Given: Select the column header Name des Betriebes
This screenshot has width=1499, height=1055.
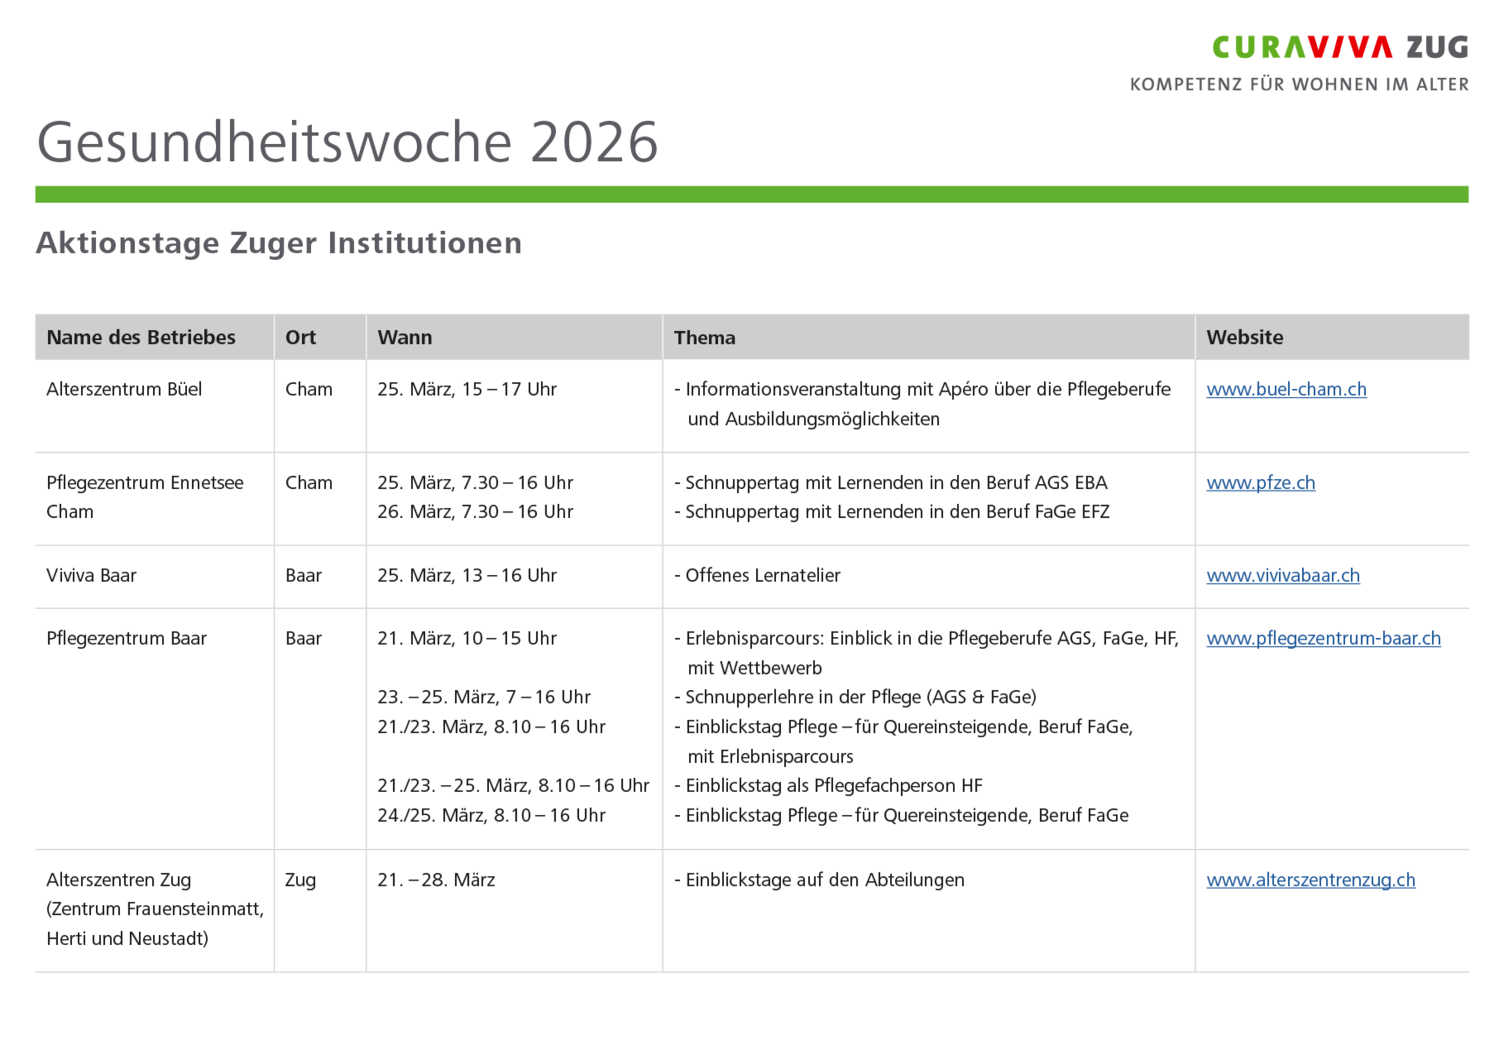Looking at the screenshot, I should point(140,337).
